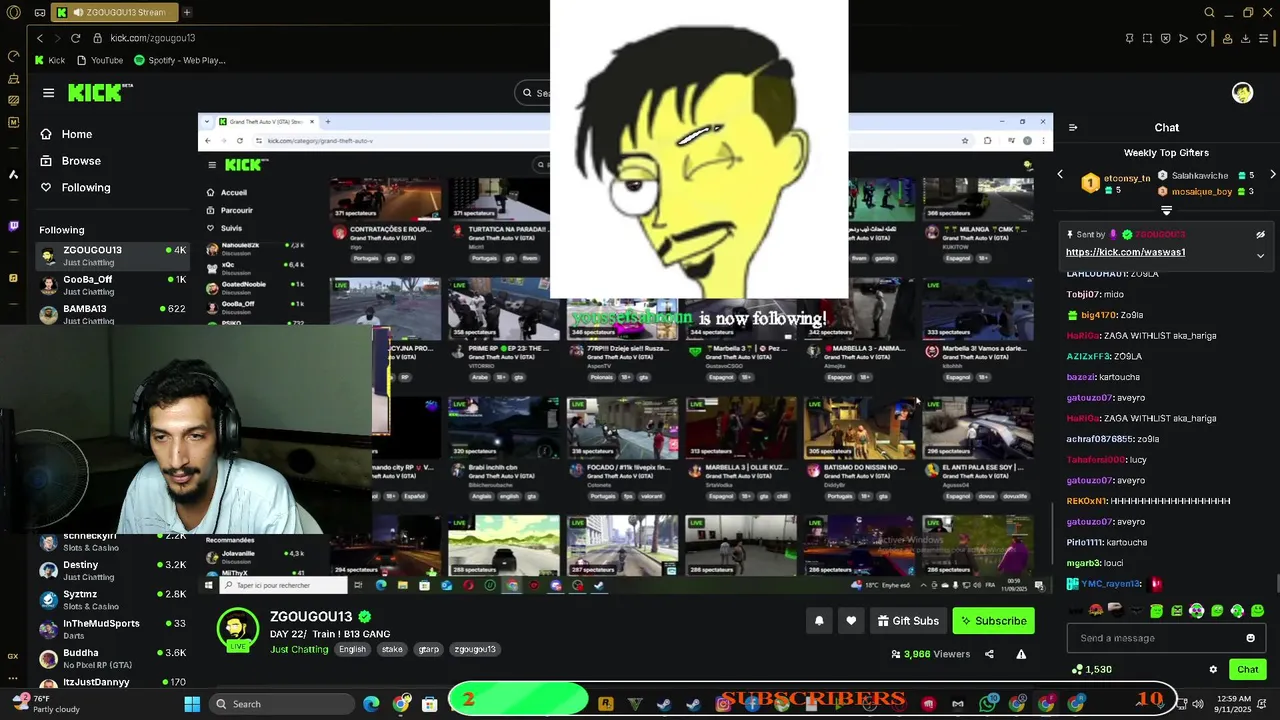This screenshot has width=1280, height=720.
Task: Click the Windows taskbar Search box
Action: [x=281, y=704]
